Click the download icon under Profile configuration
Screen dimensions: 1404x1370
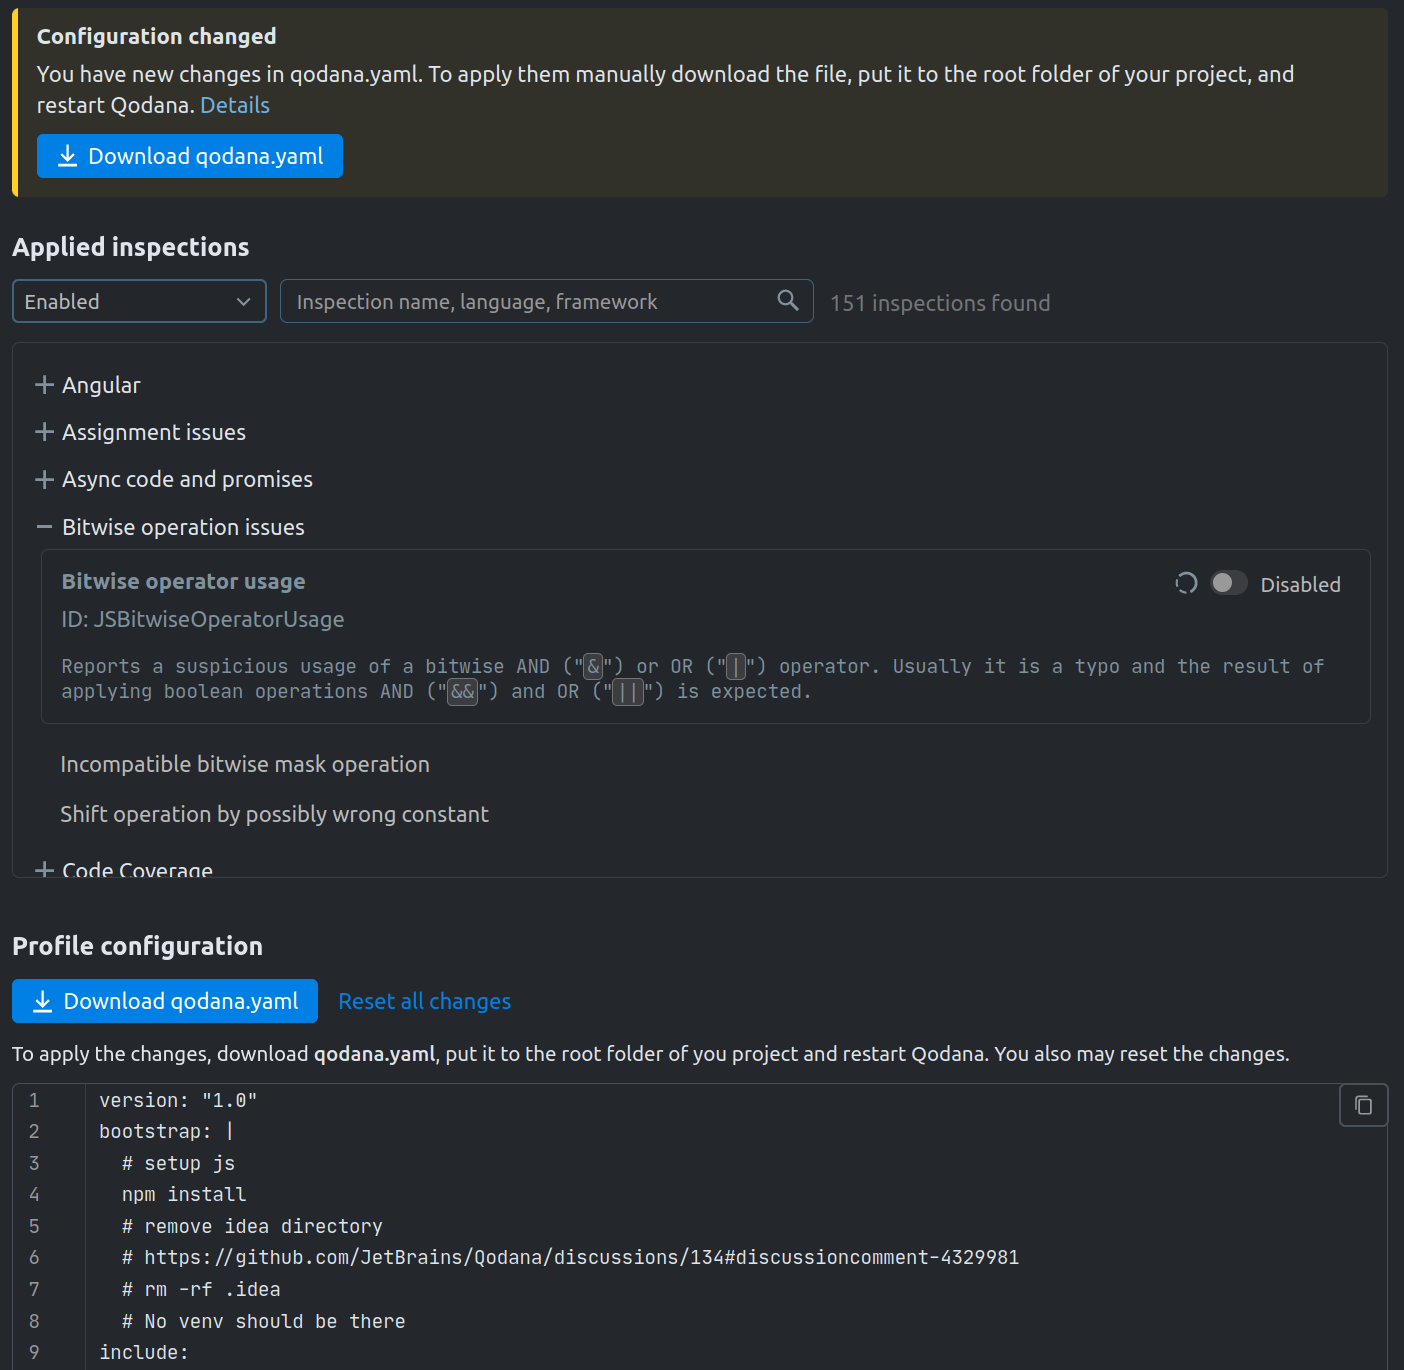pos(43,1001)
